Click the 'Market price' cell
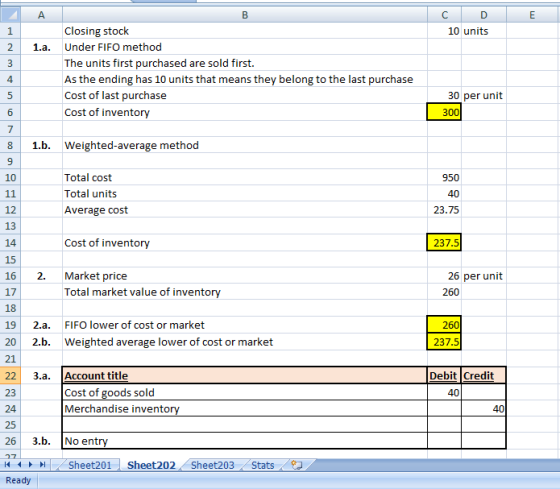The width and height of the screenshot is (560, 489). click(245, 275)
